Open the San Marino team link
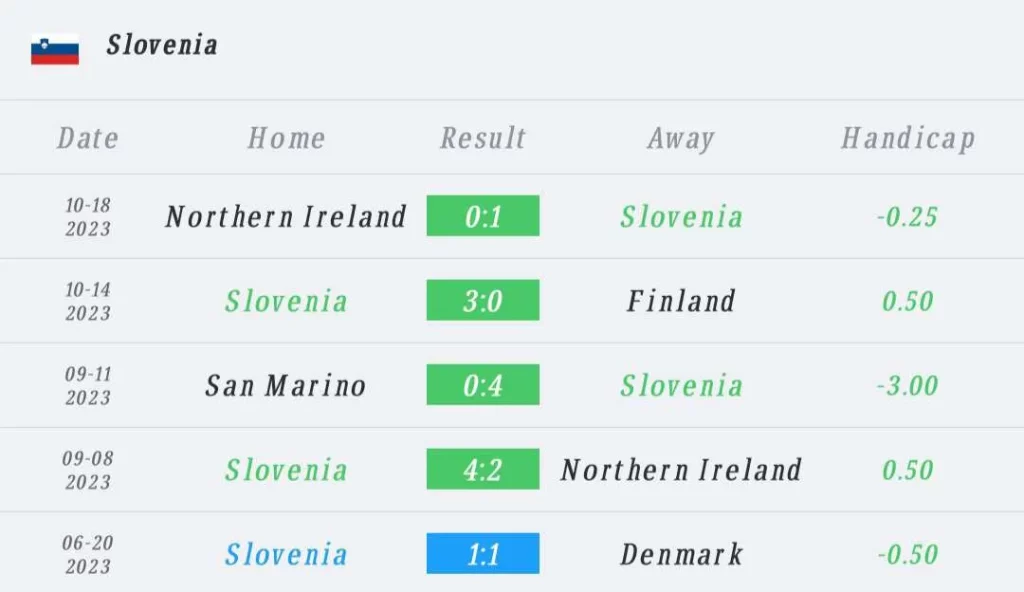The width and height of the screenshot is (1024, 592). 286,385
